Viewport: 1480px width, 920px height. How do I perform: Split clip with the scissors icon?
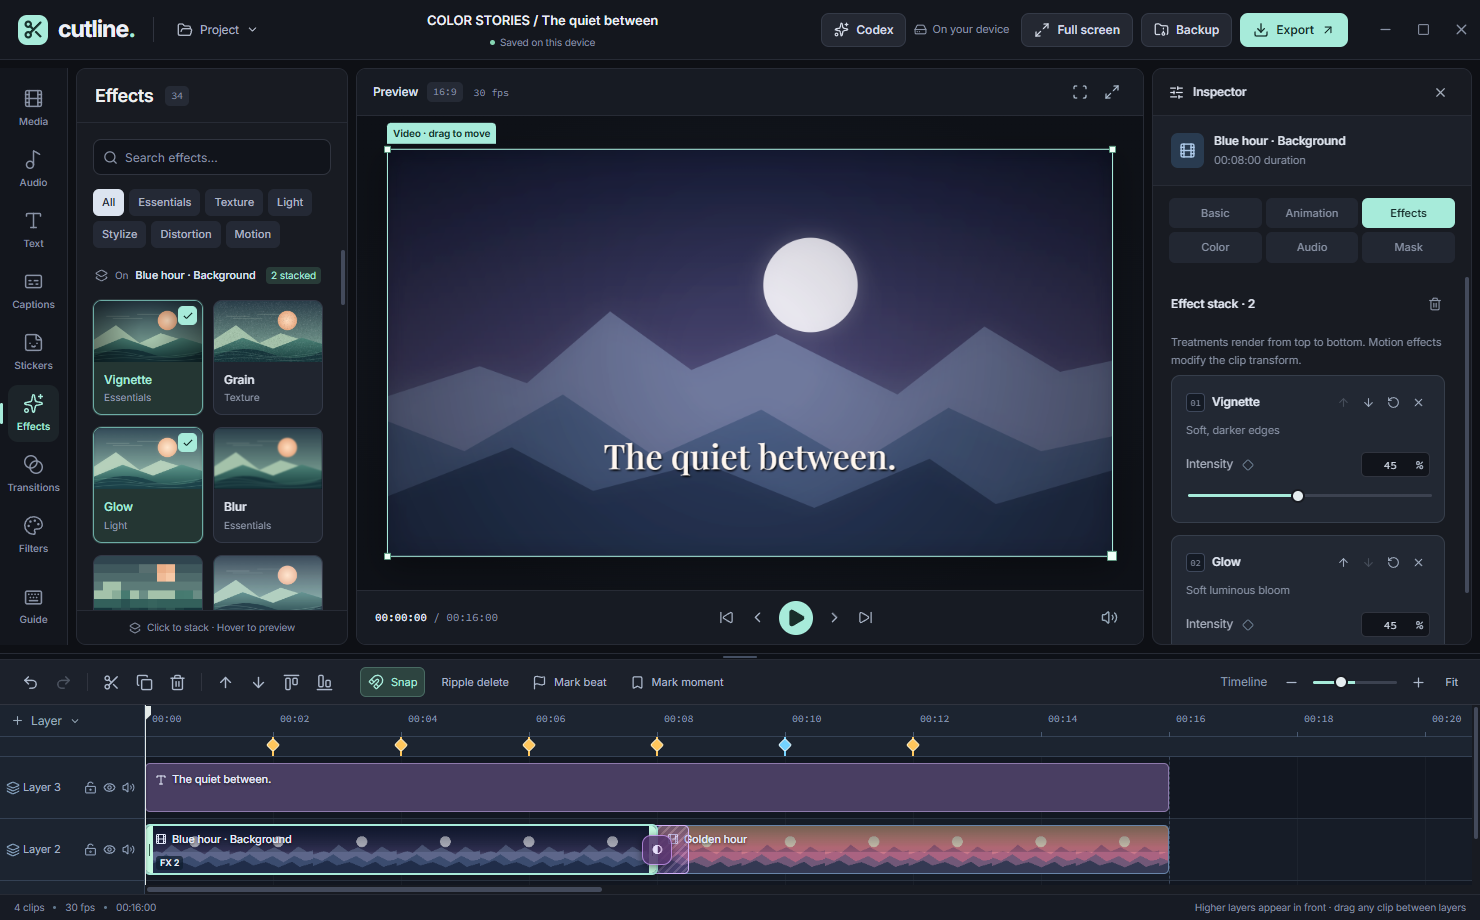tap(111, 682)
